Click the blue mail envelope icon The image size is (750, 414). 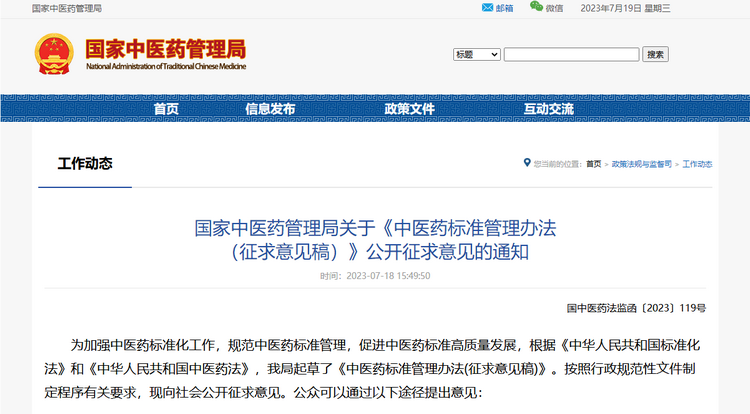tap(487, 7)
